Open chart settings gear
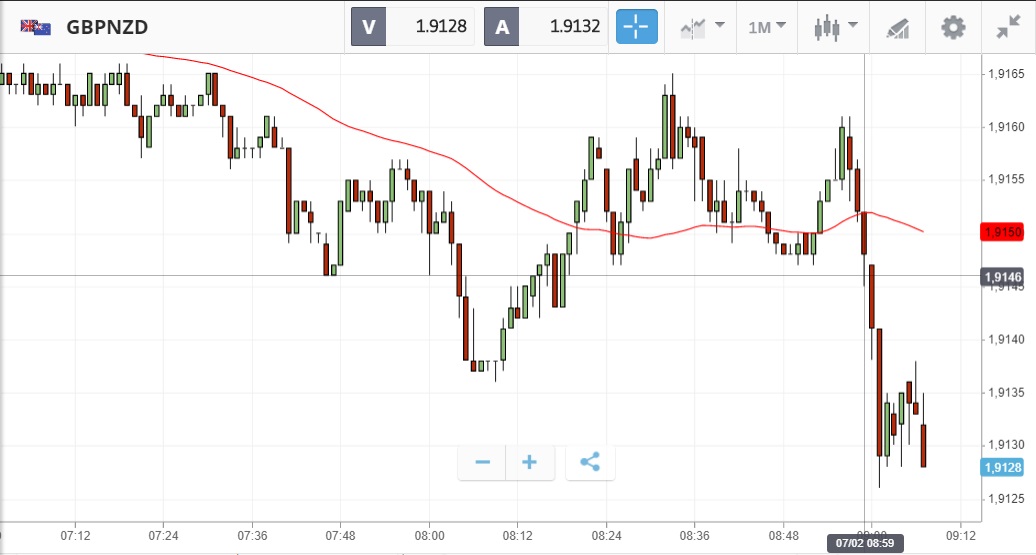This screenshot has width=1036, height=555. point(953,27)
